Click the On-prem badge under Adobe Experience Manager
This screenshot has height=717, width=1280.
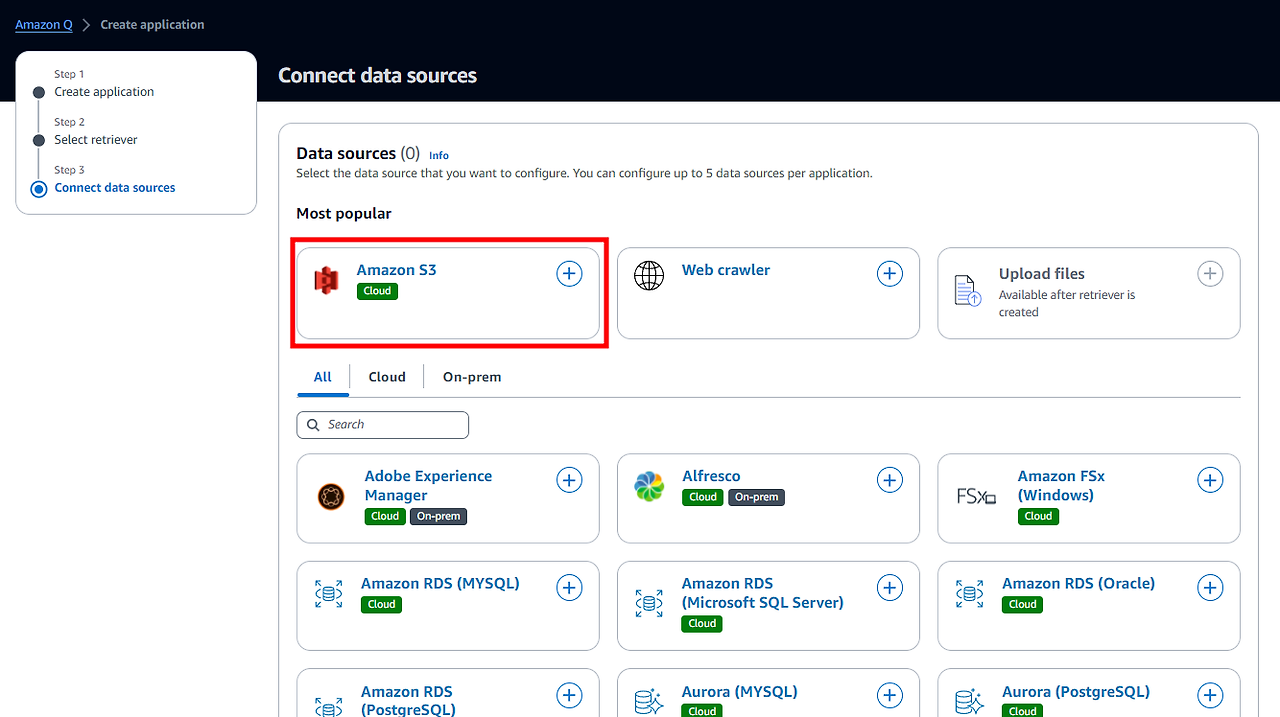439,517
